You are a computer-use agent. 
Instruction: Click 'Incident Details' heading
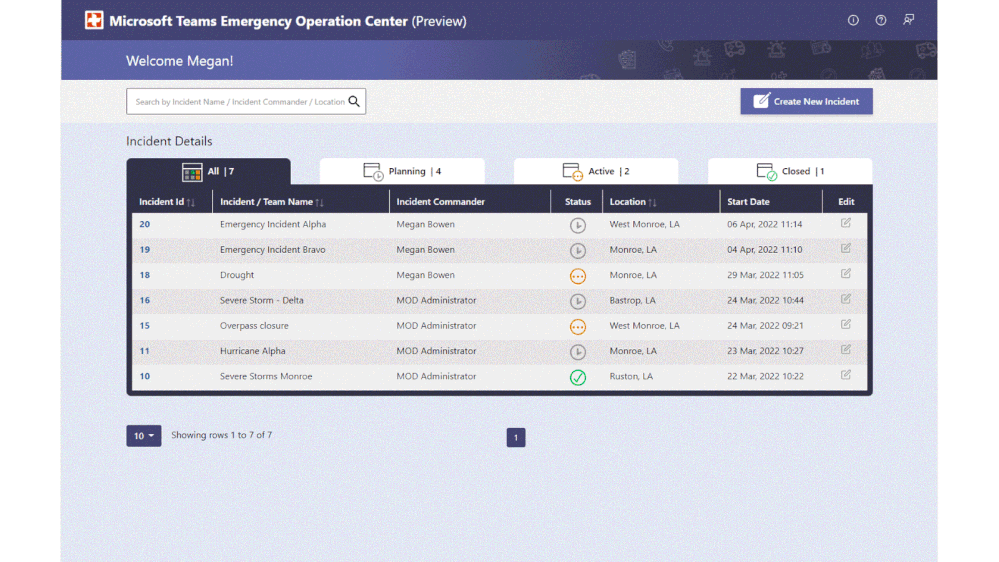pos(169,141)
